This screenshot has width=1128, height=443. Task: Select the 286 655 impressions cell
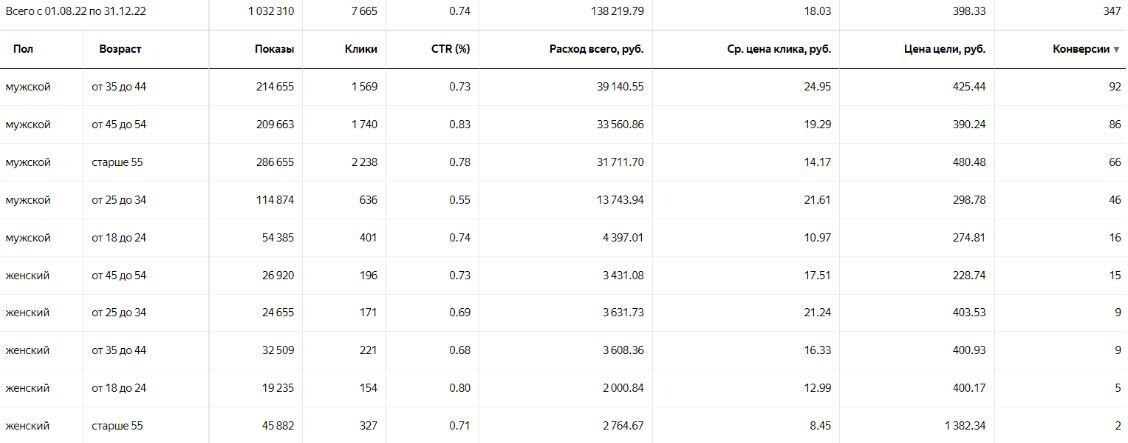(274, 162)
